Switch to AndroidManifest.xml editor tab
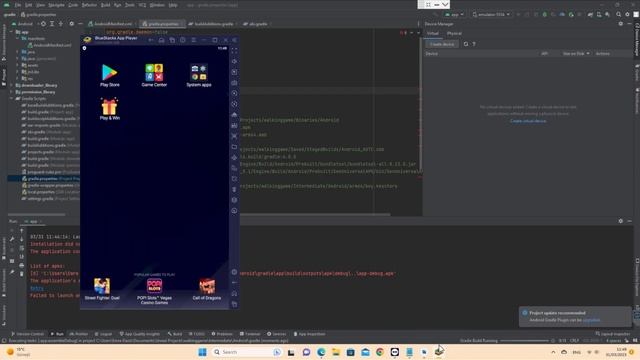Viewport: 640px width, 360px height. point(111,24)
